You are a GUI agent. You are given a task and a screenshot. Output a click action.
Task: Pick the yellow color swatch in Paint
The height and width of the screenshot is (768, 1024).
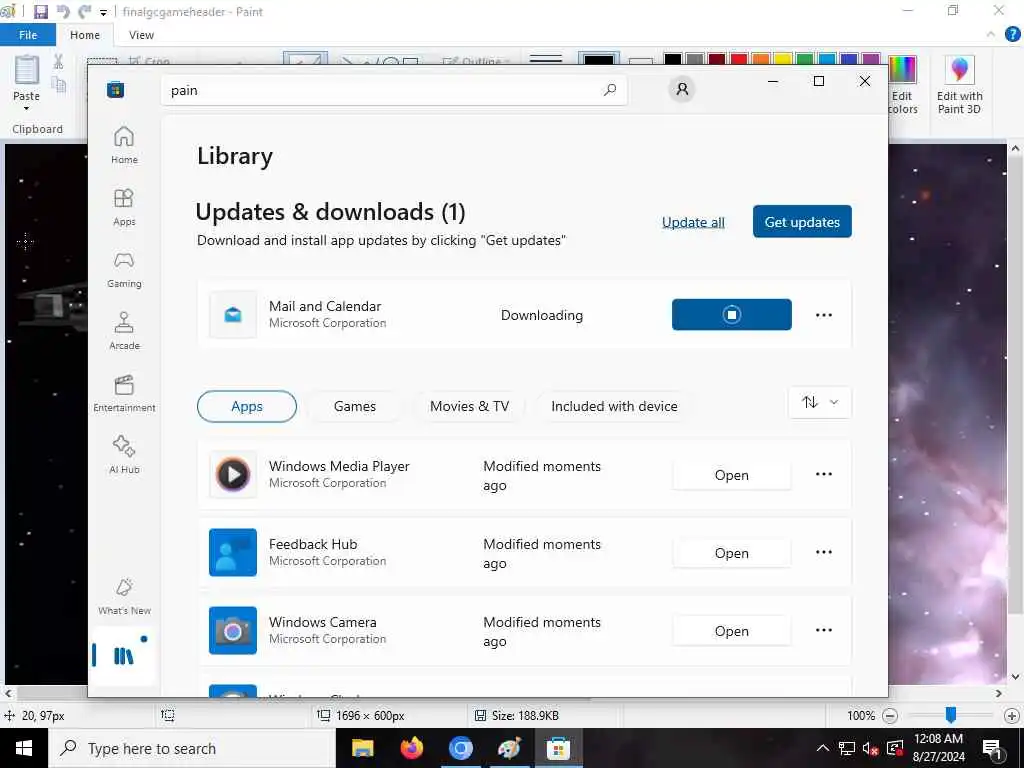point(782,59)
